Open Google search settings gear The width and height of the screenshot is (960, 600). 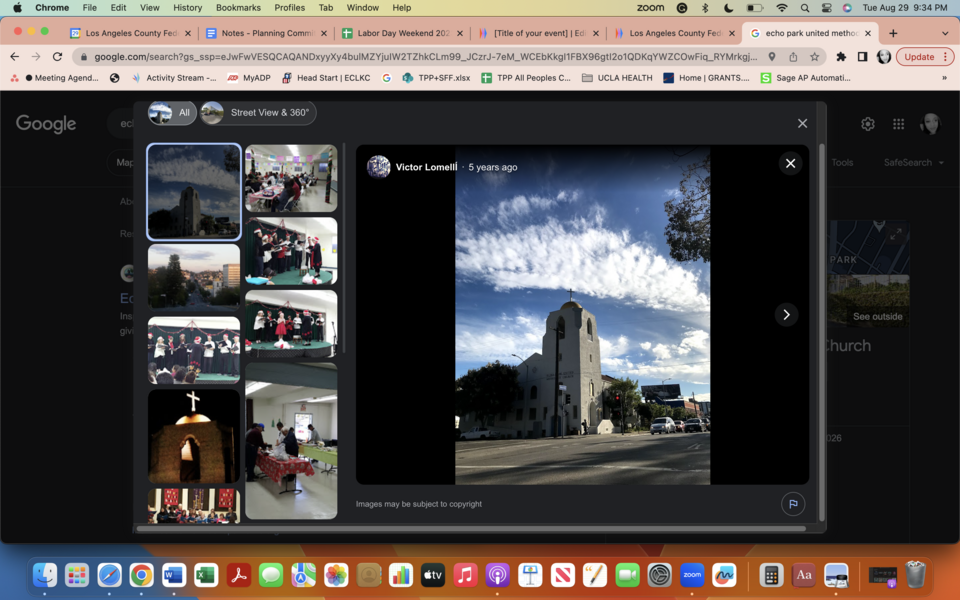[x=867, y=124]
